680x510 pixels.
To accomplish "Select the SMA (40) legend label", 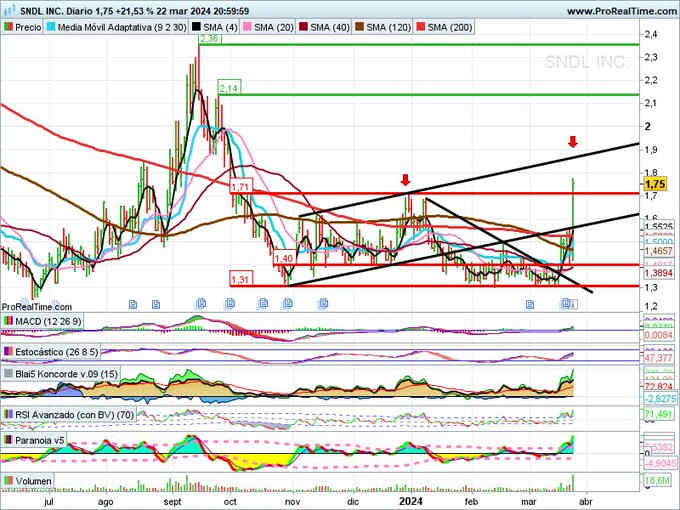I will (x=330, y=27).
